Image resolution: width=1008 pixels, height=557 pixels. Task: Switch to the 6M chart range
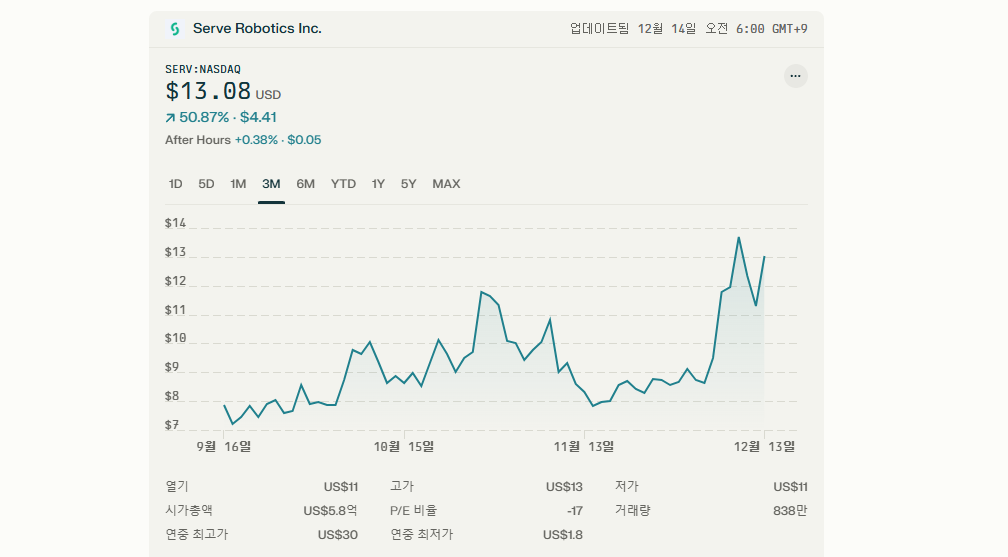point(305,184)
